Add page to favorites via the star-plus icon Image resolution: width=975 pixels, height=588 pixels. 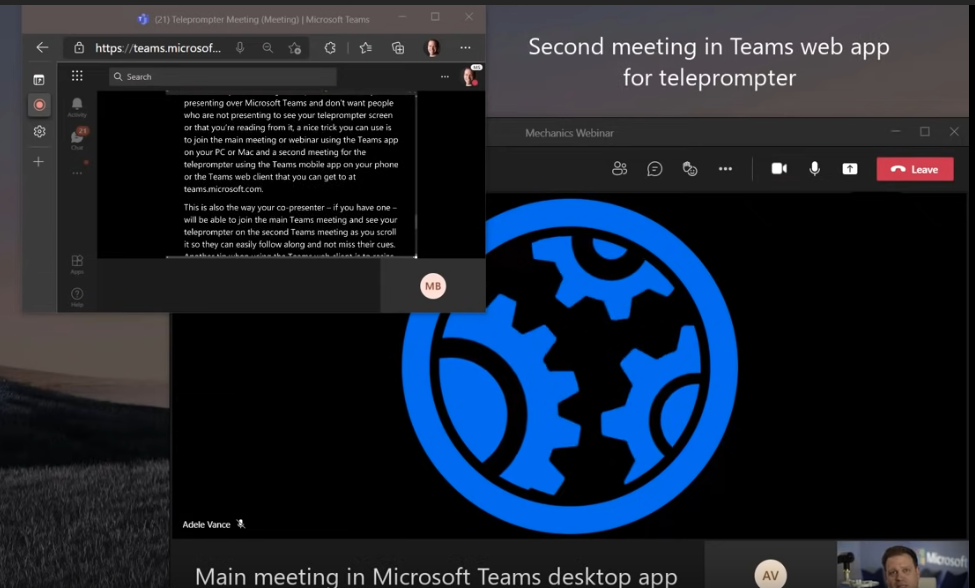click(x=295, y=48)
